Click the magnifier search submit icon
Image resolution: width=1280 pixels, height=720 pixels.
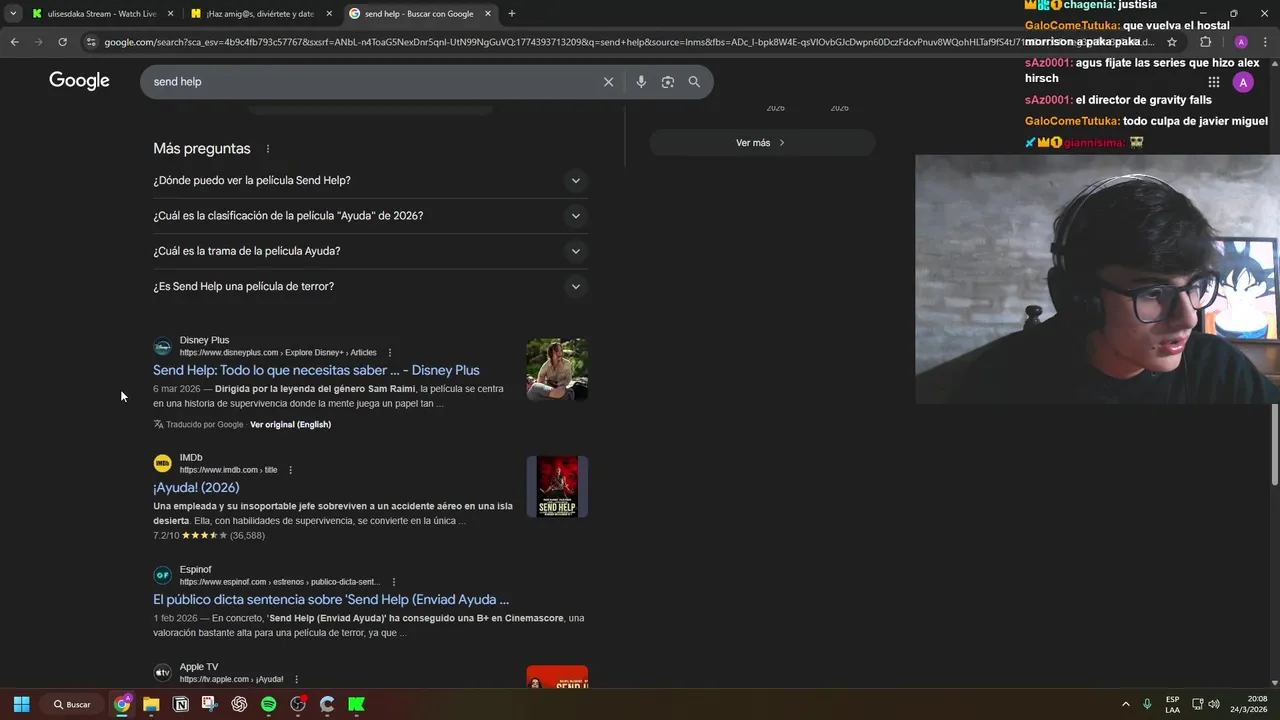(x=694, y=82)
